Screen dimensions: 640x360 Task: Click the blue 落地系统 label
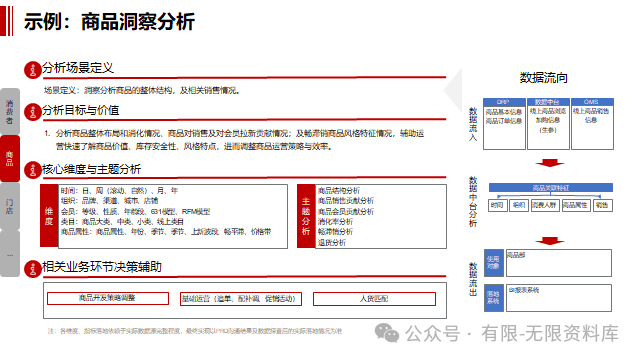click(x=493, y=298)
